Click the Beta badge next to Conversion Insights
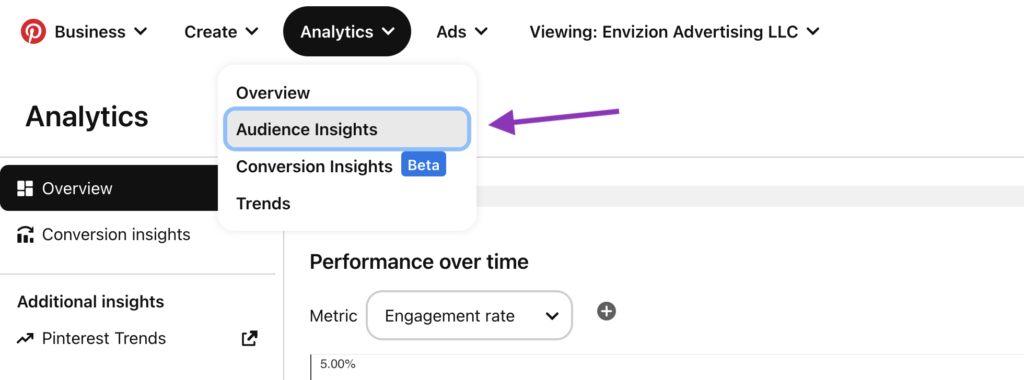The image size is (1024, 380). (x=423, y=165)
